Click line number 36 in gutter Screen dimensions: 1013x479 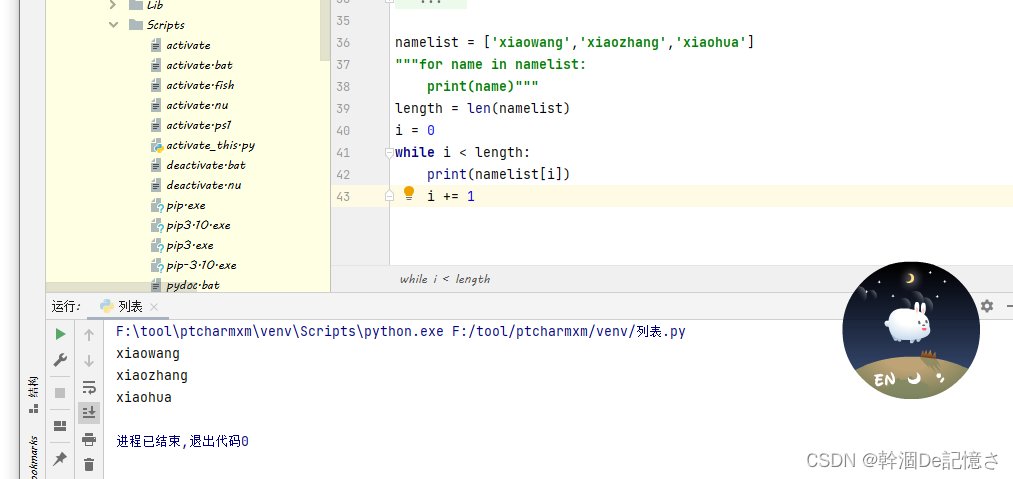pyautogui.click(x=343, y=43)
